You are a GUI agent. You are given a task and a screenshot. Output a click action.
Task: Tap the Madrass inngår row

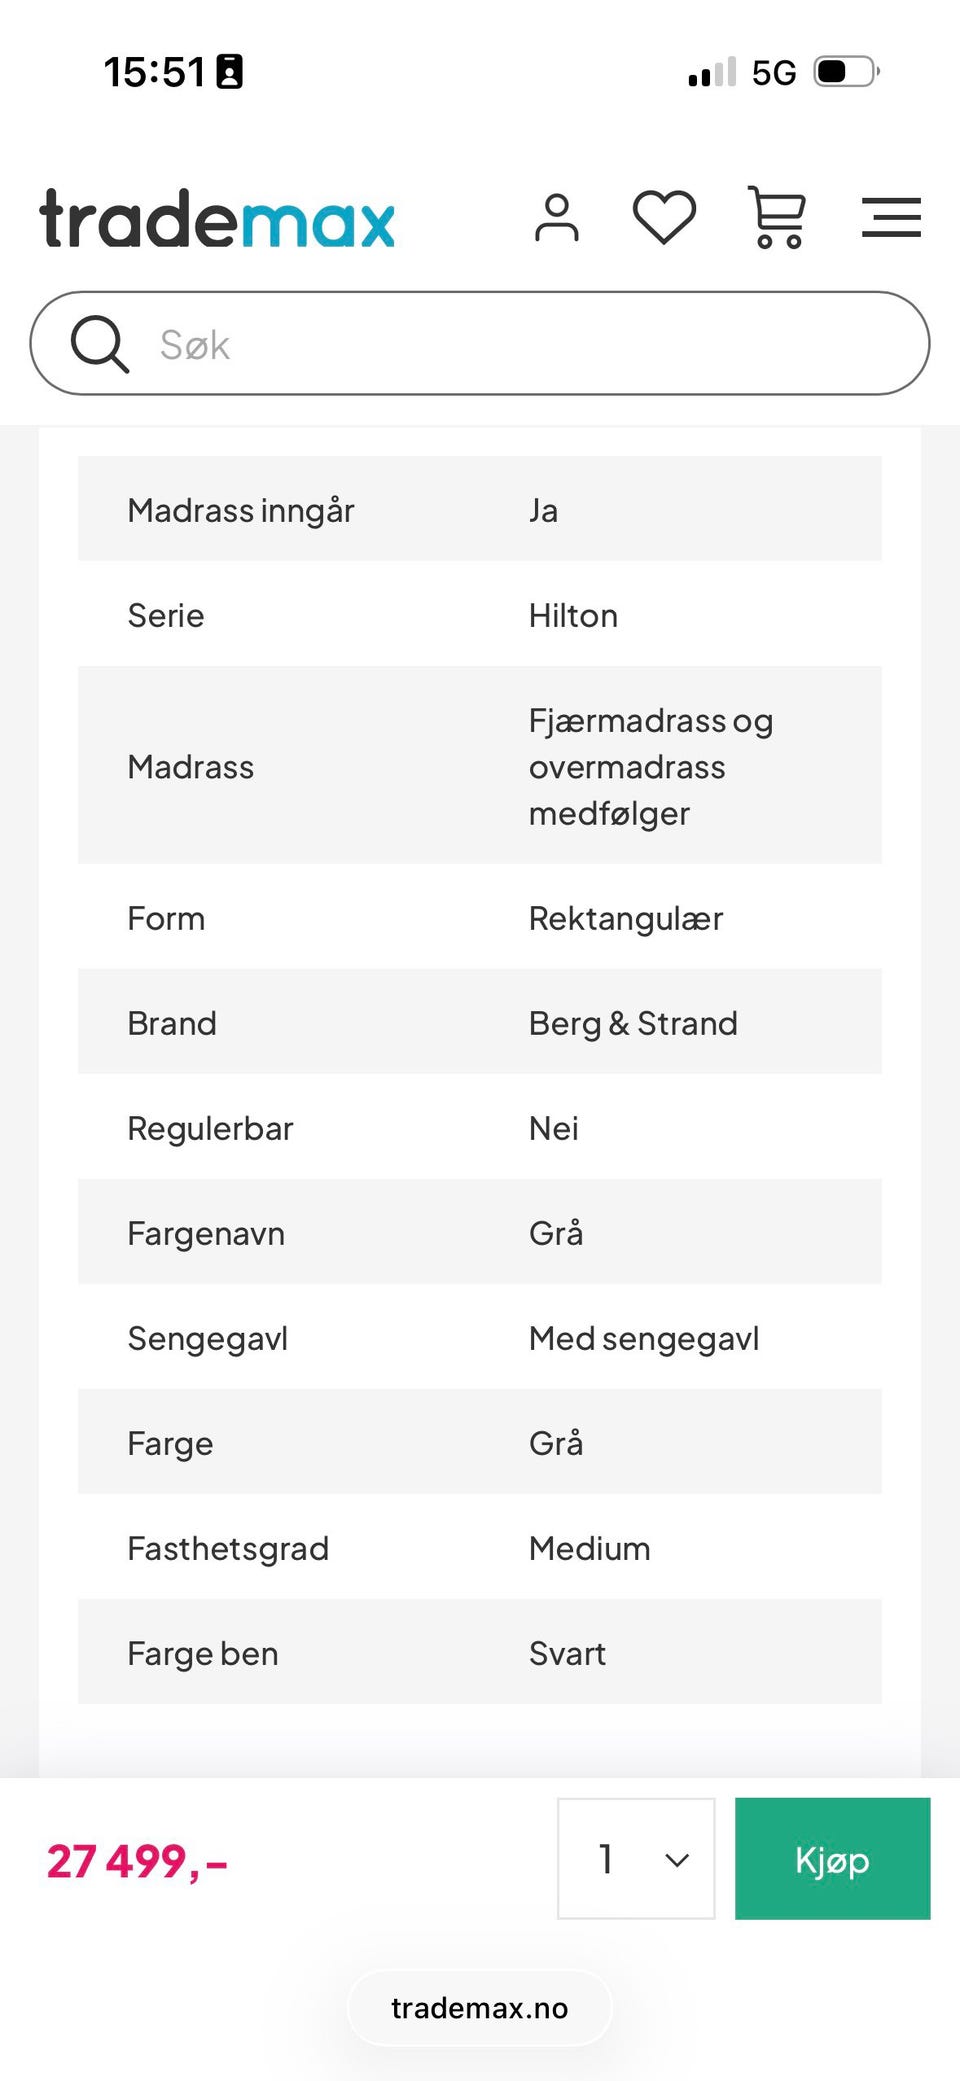tap(479, 510)
